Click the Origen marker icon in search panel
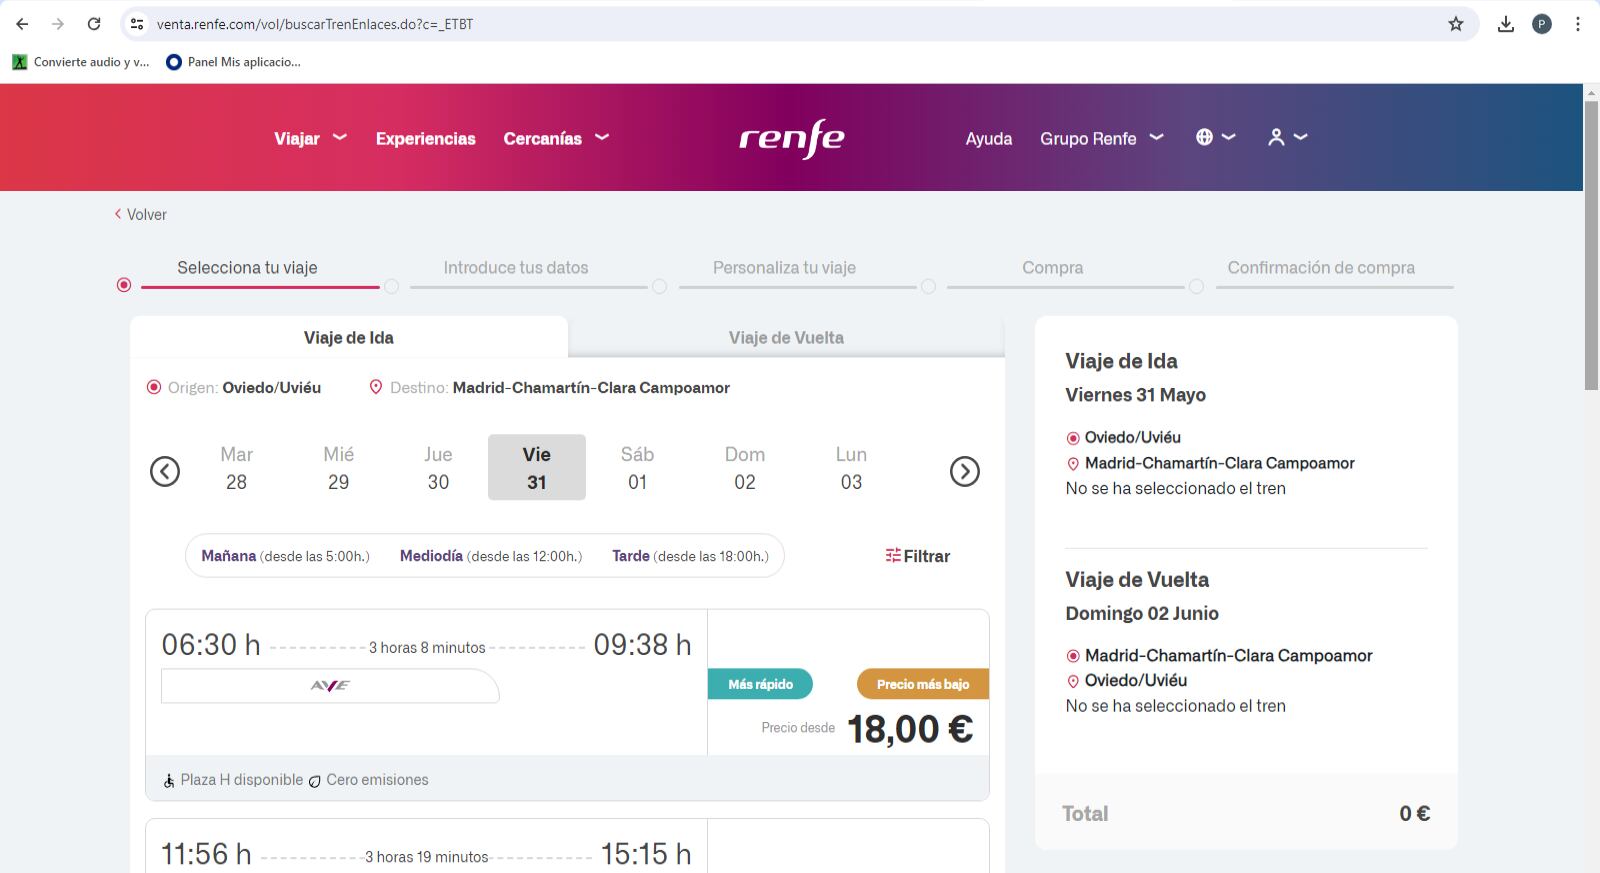The image size is (1600, 873). [x=154, y=387]
